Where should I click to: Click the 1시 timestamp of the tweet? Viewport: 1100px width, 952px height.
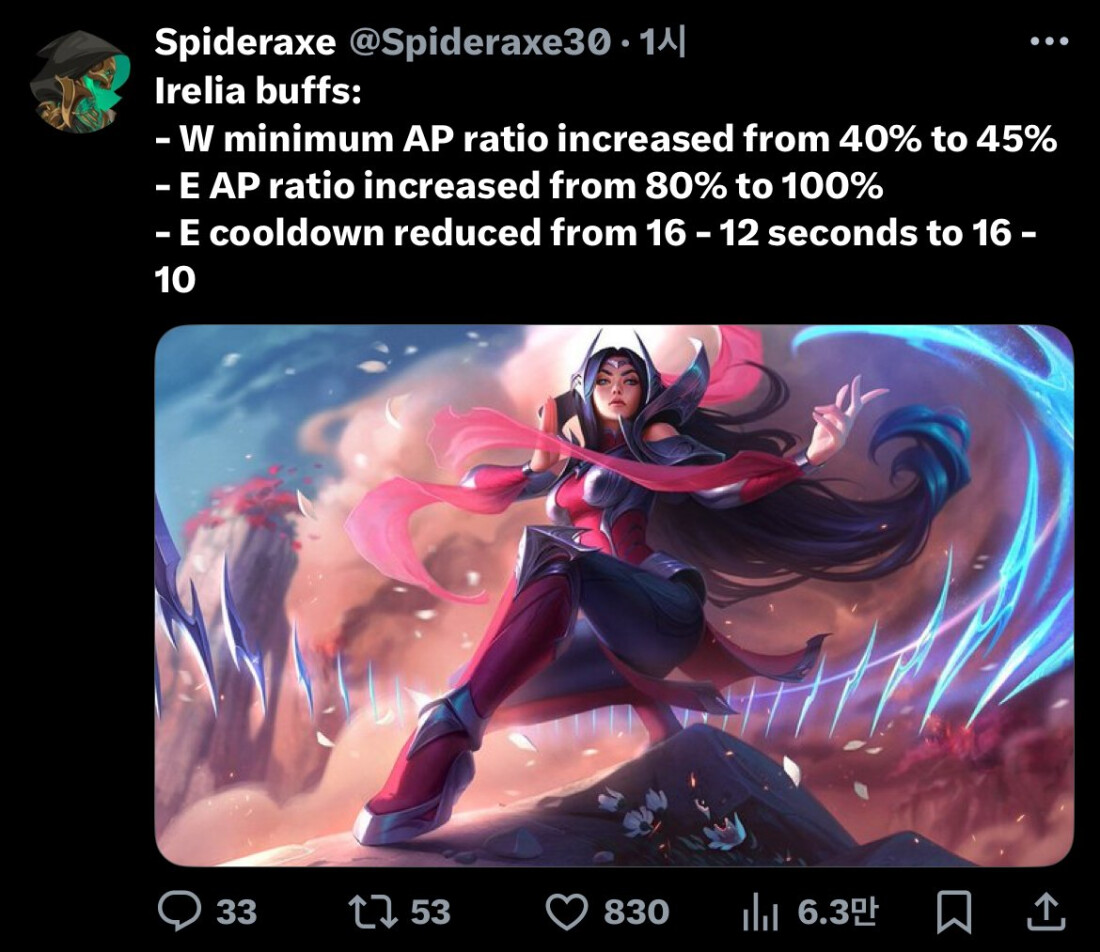tap(662, 42)
